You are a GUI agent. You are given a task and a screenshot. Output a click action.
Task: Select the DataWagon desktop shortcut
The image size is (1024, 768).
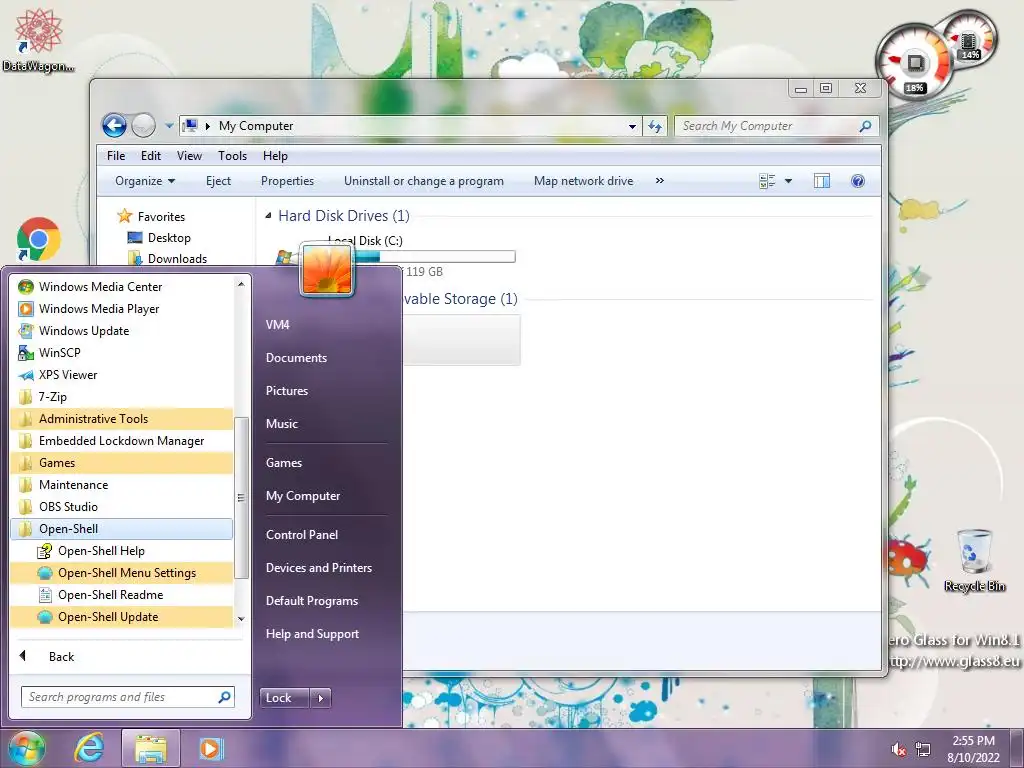click(39, 40)
